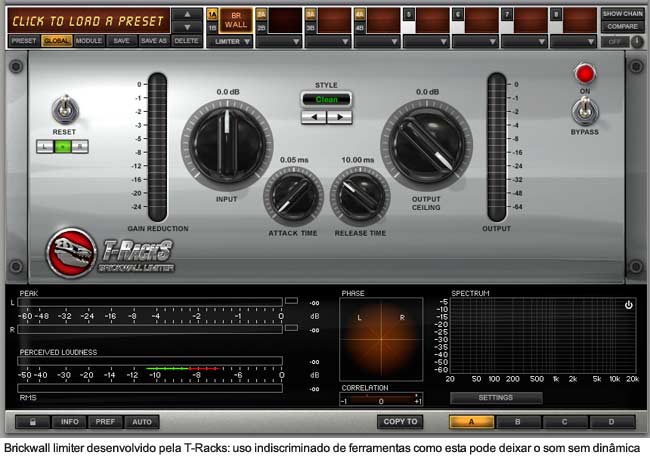650x458 pixels.
Task: Select the L channel button
Action: pos(45,146)
